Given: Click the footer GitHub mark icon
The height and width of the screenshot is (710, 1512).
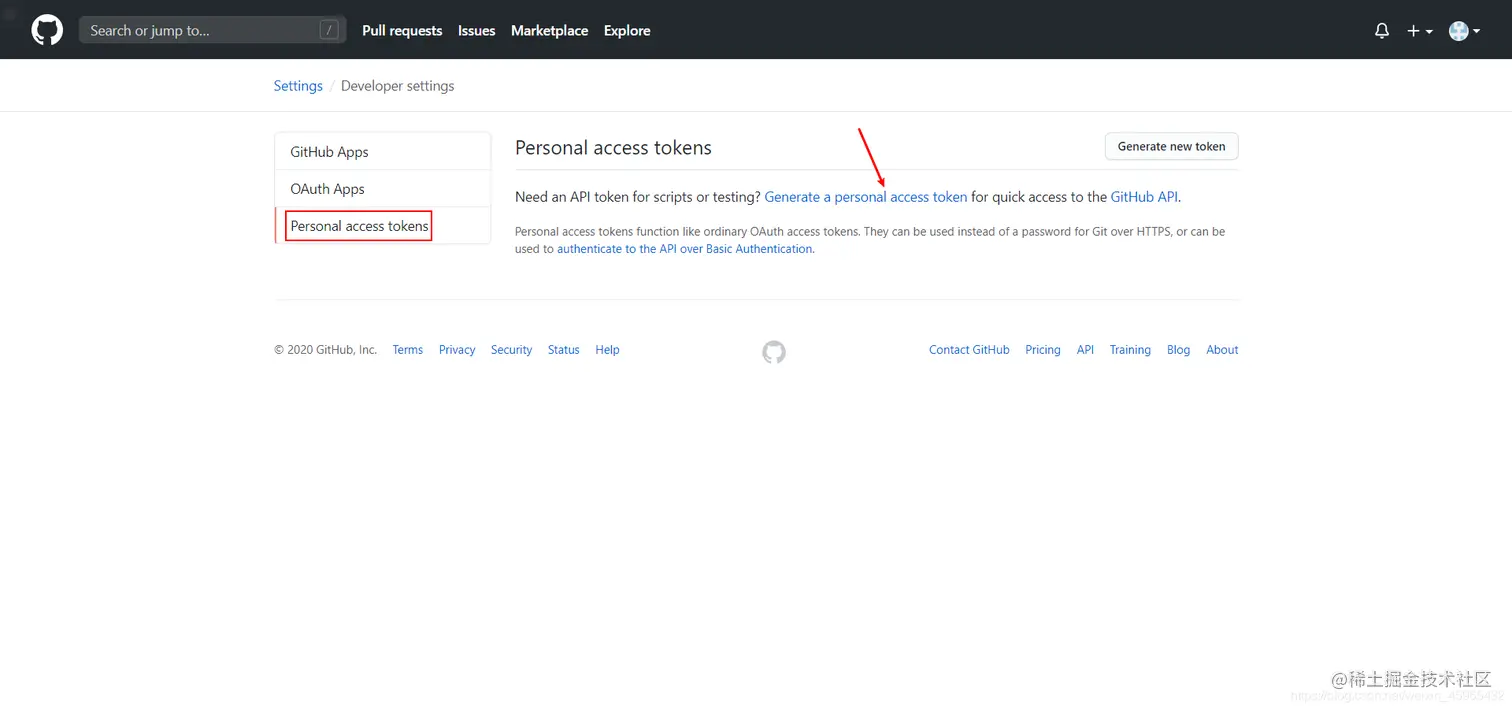Looking at the screenshot, I should click(x=774, y=351).
